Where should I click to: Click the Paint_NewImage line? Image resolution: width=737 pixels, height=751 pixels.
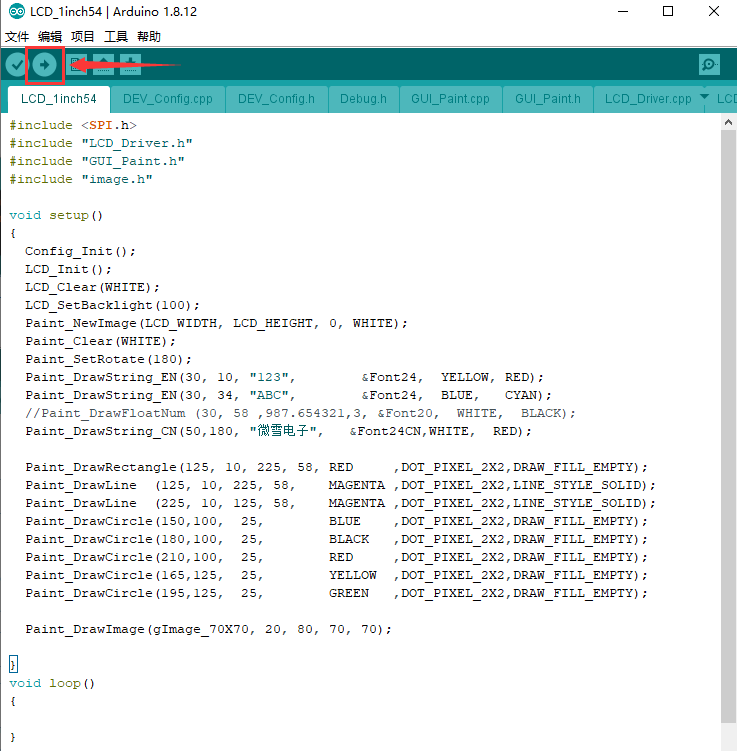click(216, 323)
